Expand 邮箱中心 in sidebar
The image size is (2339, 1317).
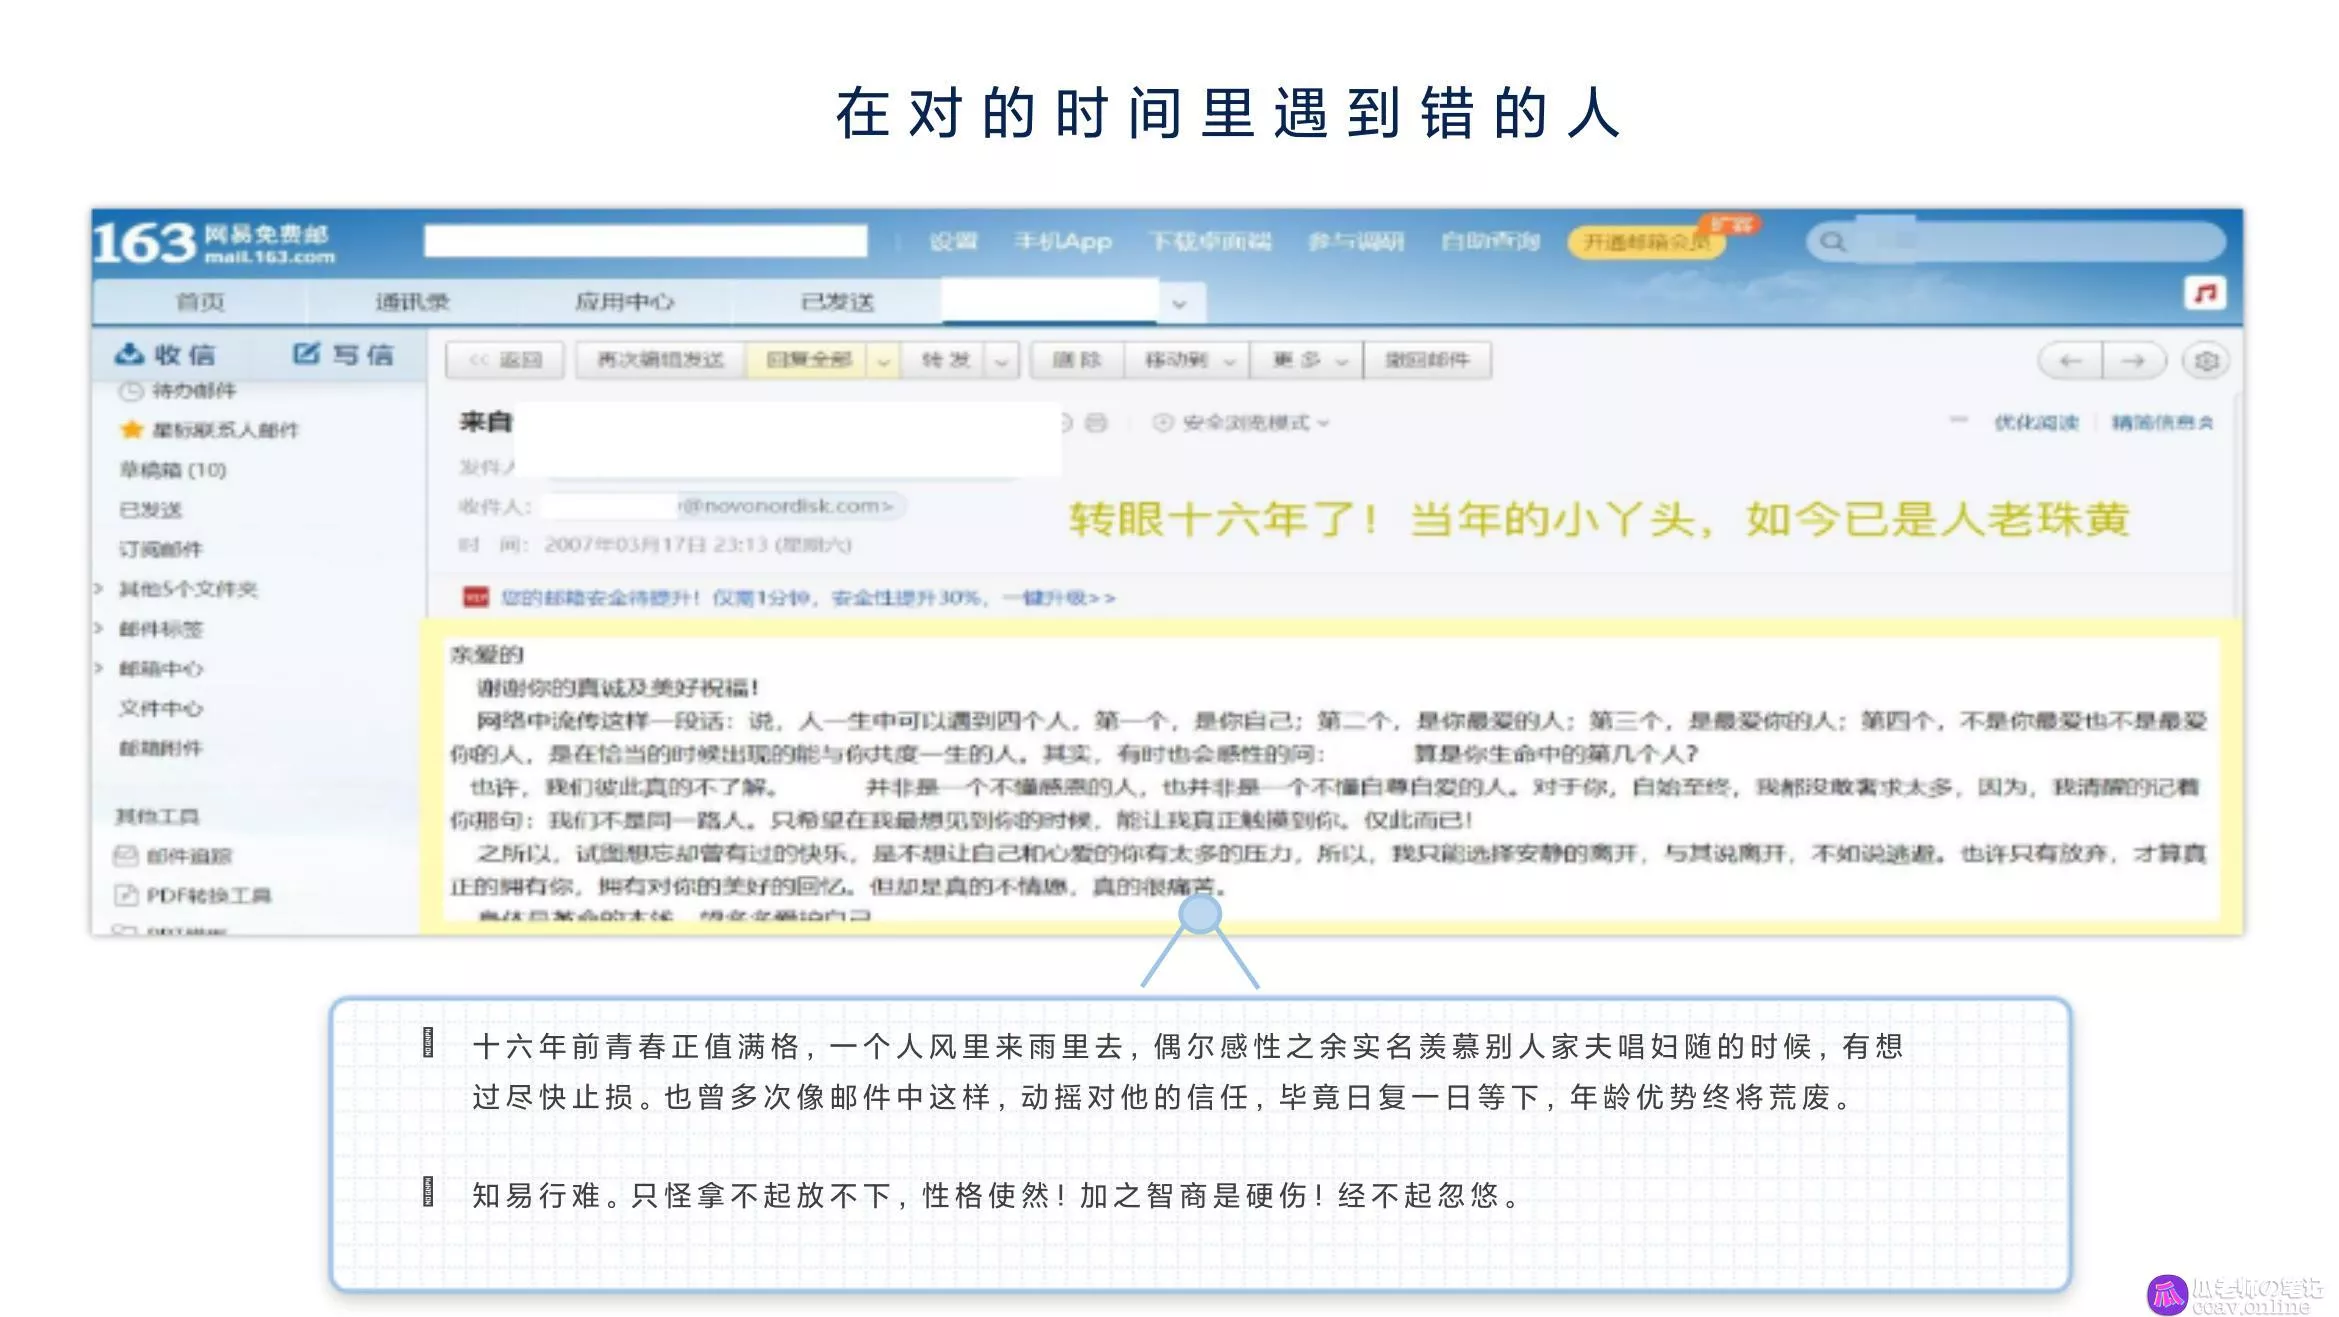click(99, 667)
